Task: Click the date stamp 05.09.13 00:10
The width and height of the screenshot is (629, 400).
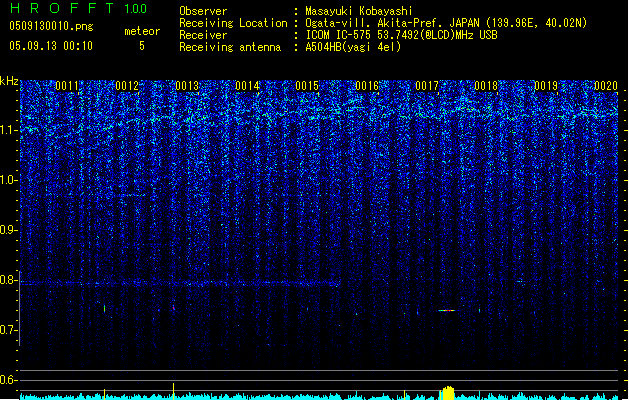Action: 51,46
